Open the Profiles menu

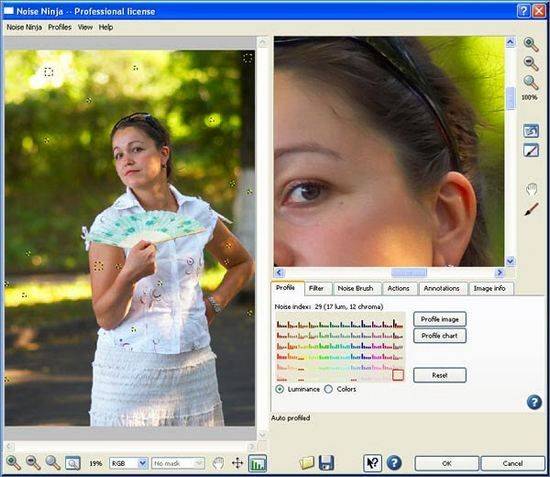click(60, 27)
